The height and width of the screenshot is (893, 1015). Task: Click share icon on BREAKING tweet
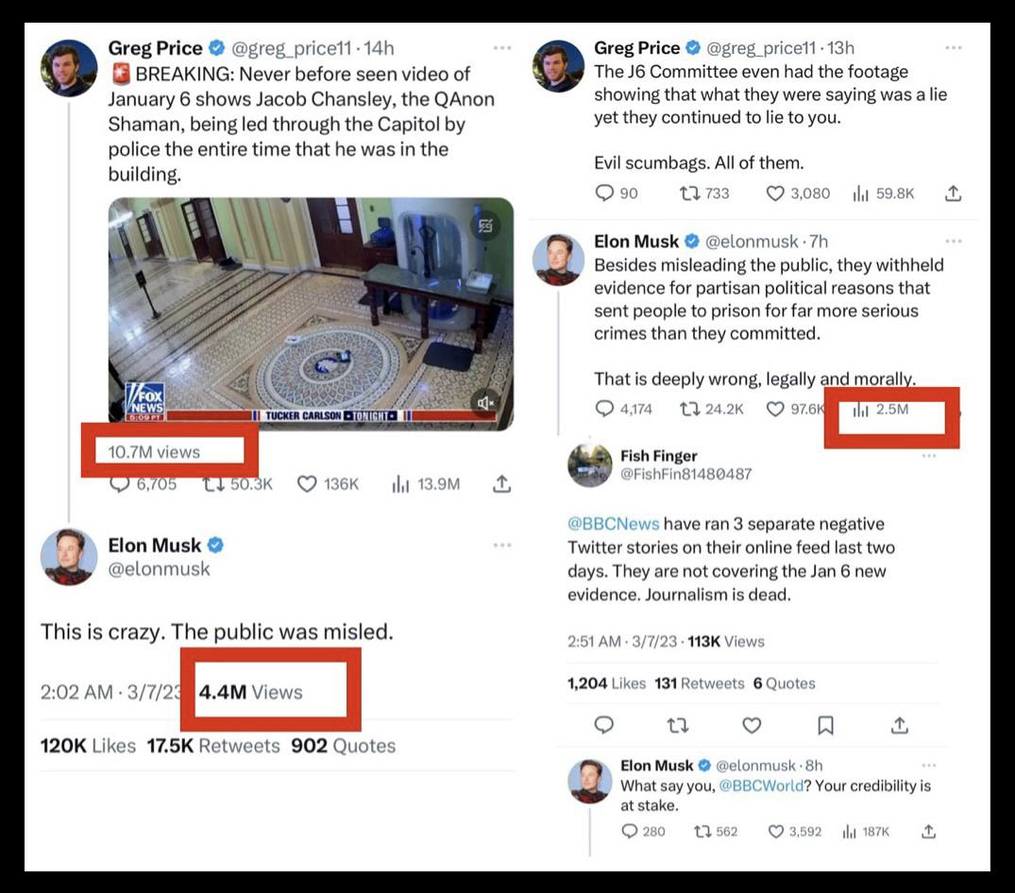click(502, 484)
